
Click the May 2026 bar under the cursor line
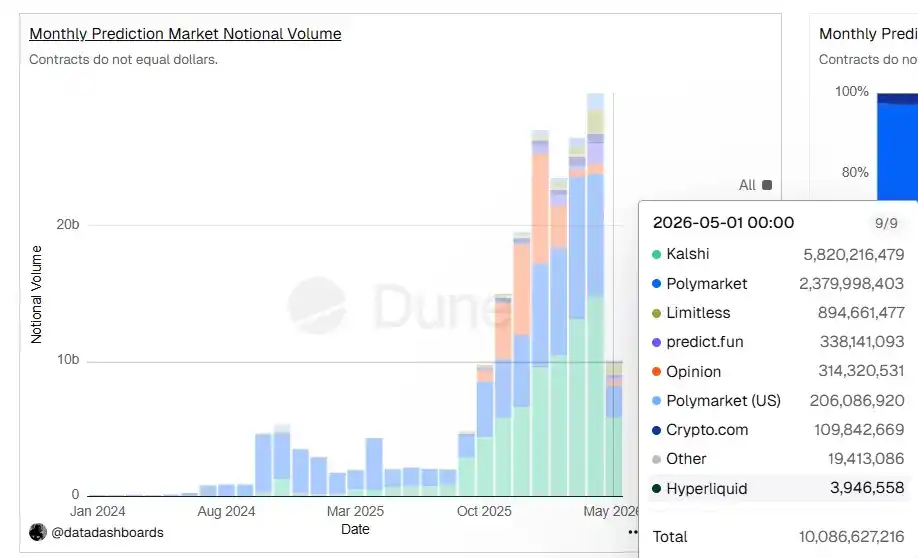(x=614, y=429)
